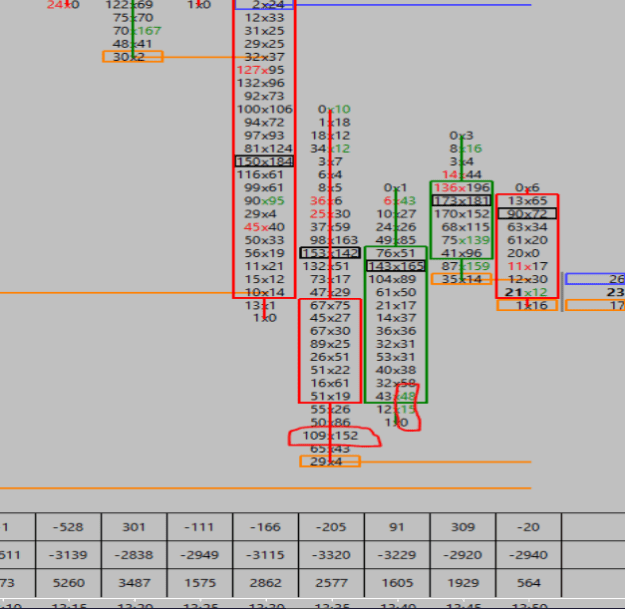Viewport: 625px width, 609px height.
Task: Choose the 6x43 imbalance cell
Action: 399,200
